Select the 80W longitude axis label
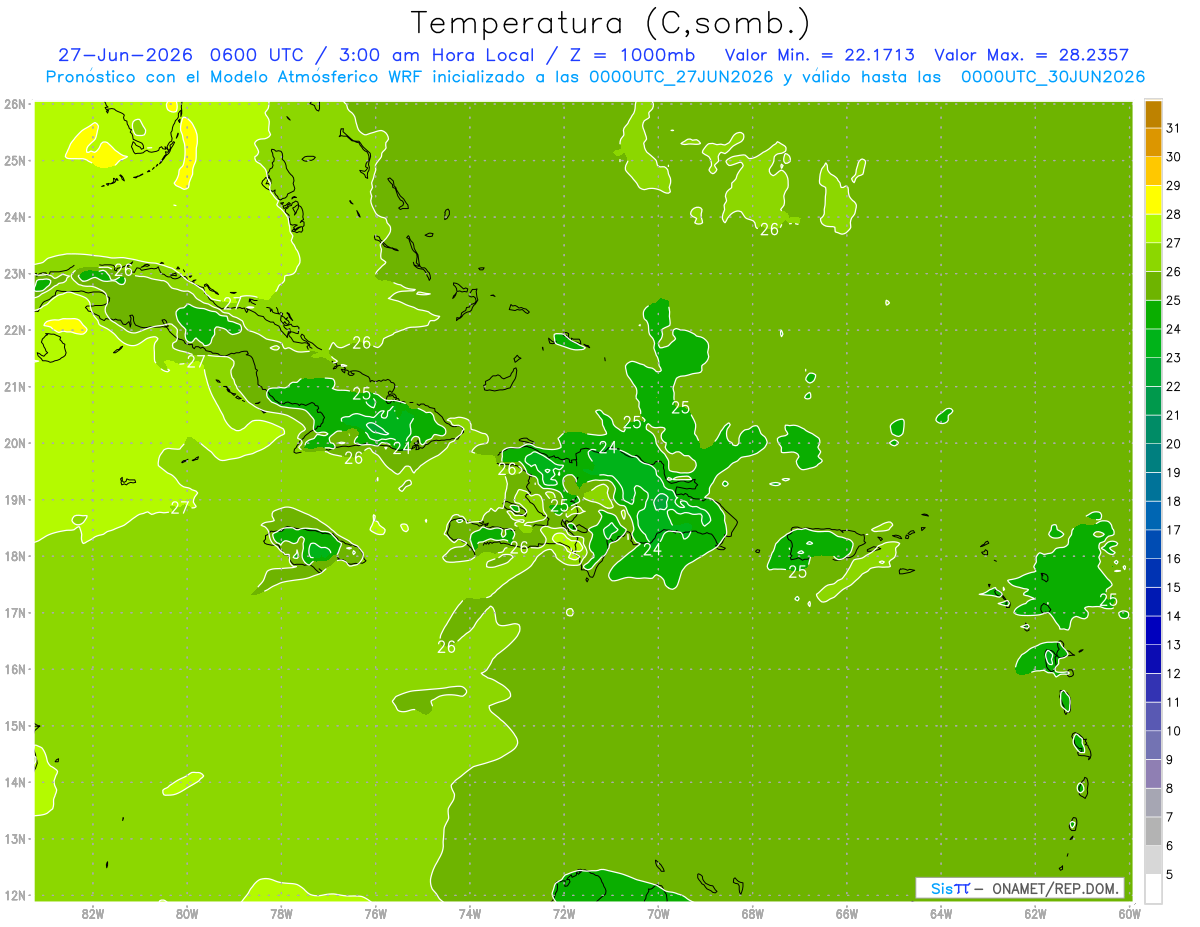 (187, 914)
